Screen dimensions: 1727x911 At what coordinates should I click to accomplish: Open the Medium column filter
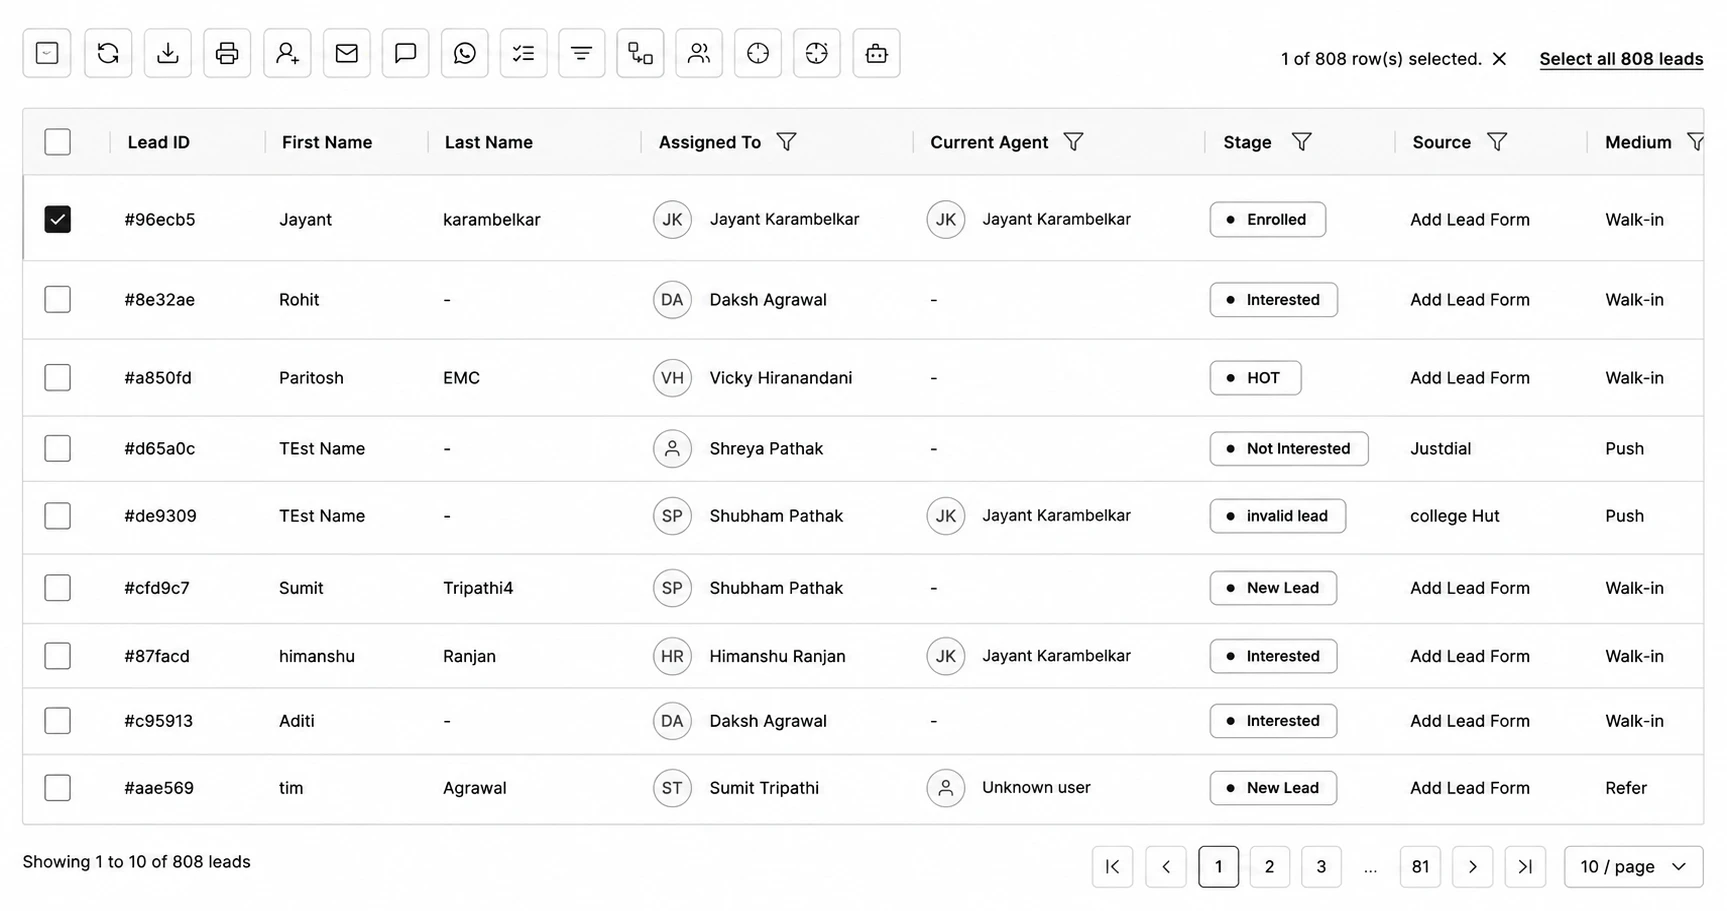(1696, 142)
